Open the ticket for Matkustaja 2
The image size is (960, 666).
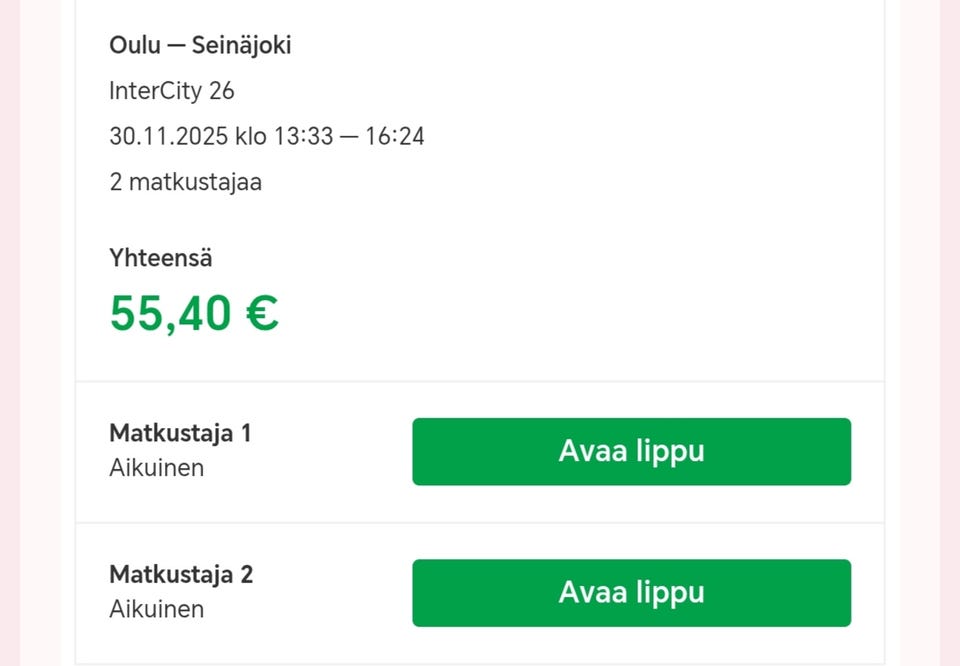click(631, 592)
